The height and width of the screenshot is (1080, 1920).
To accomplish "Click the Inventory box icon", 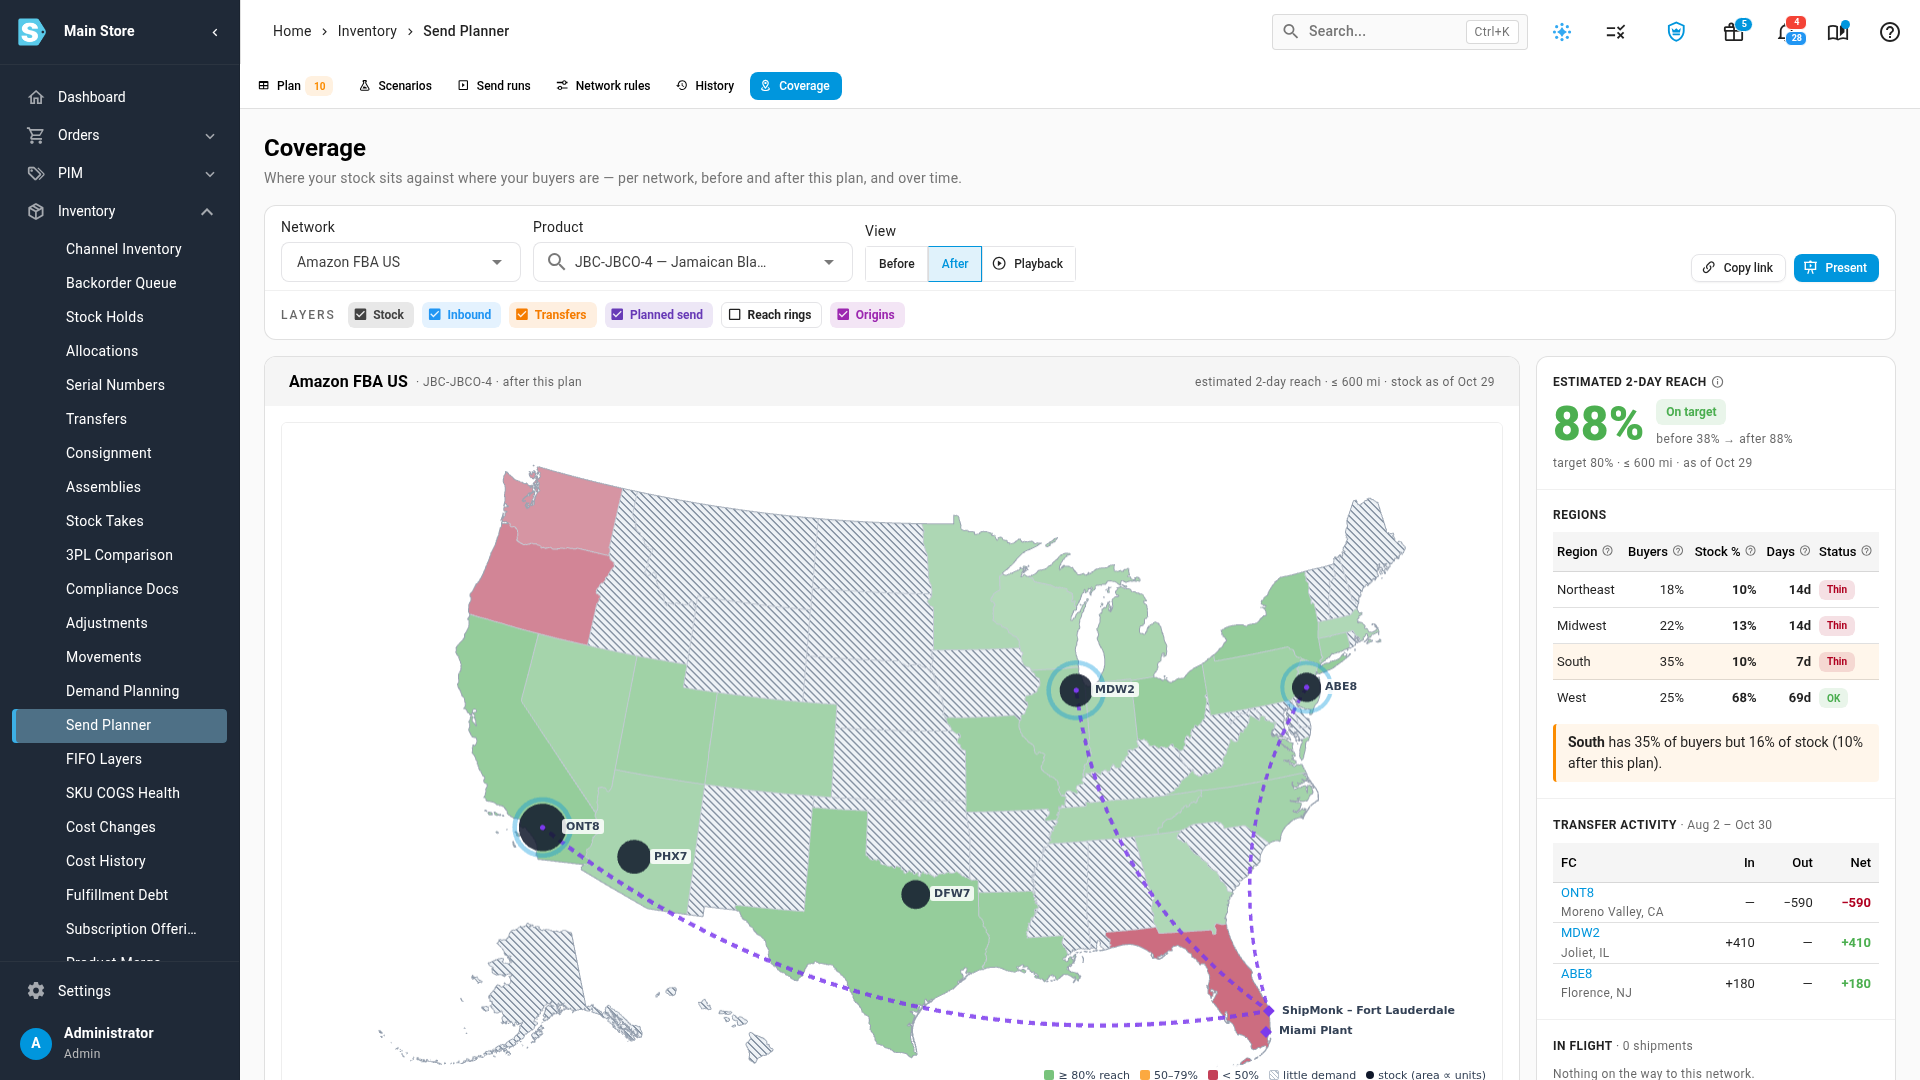I will (x=36, y=211).
